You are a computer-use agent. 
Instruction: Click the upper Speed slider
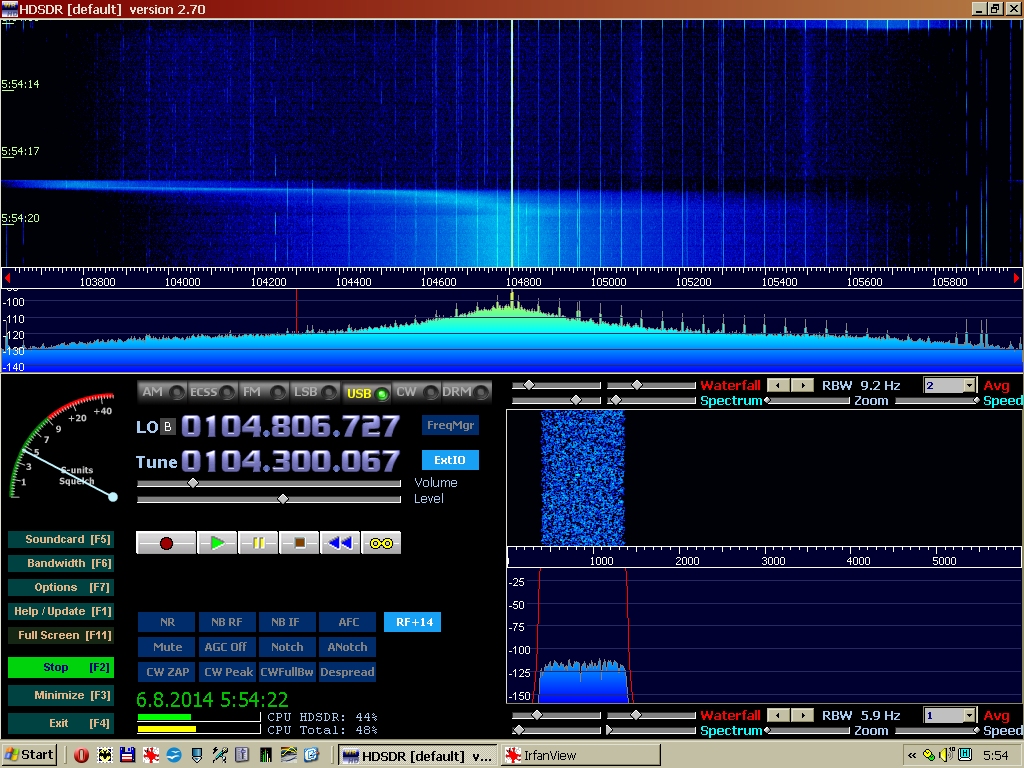(937, 400)
